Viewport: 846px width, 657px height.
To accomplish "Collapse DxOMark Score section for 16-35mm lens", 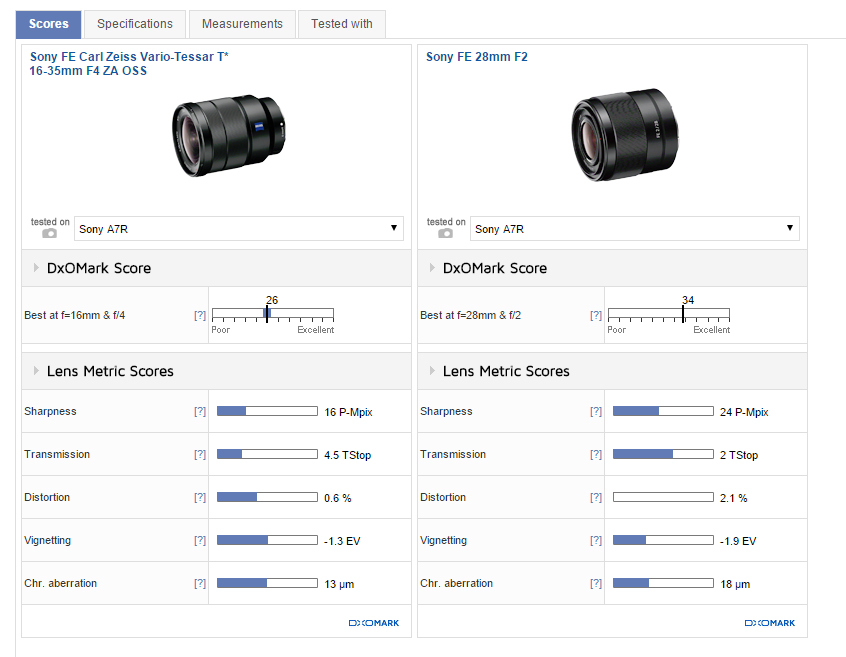I will click(x=36, y=268).
